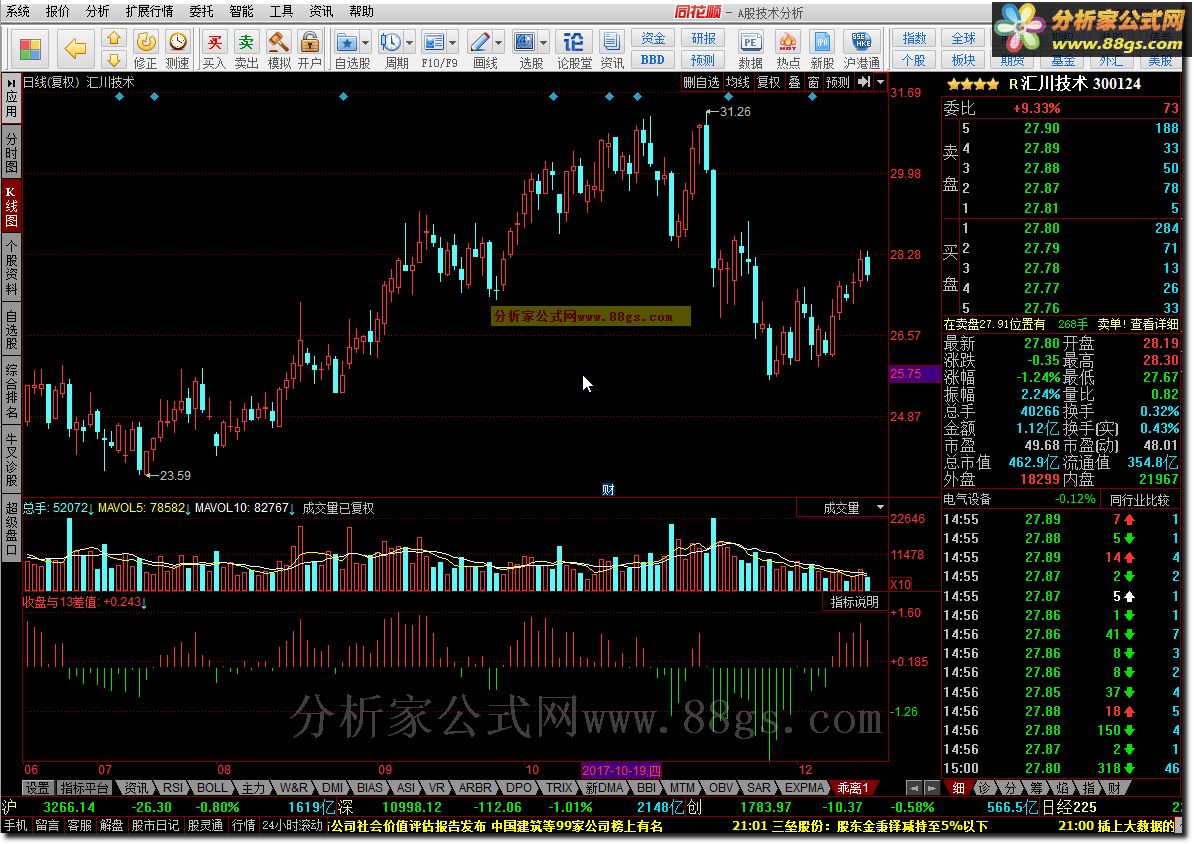The image size is (1194, 844).
Task: Click the 查看详细 link
Action: pyautogui.click(x=1154, y=324)
